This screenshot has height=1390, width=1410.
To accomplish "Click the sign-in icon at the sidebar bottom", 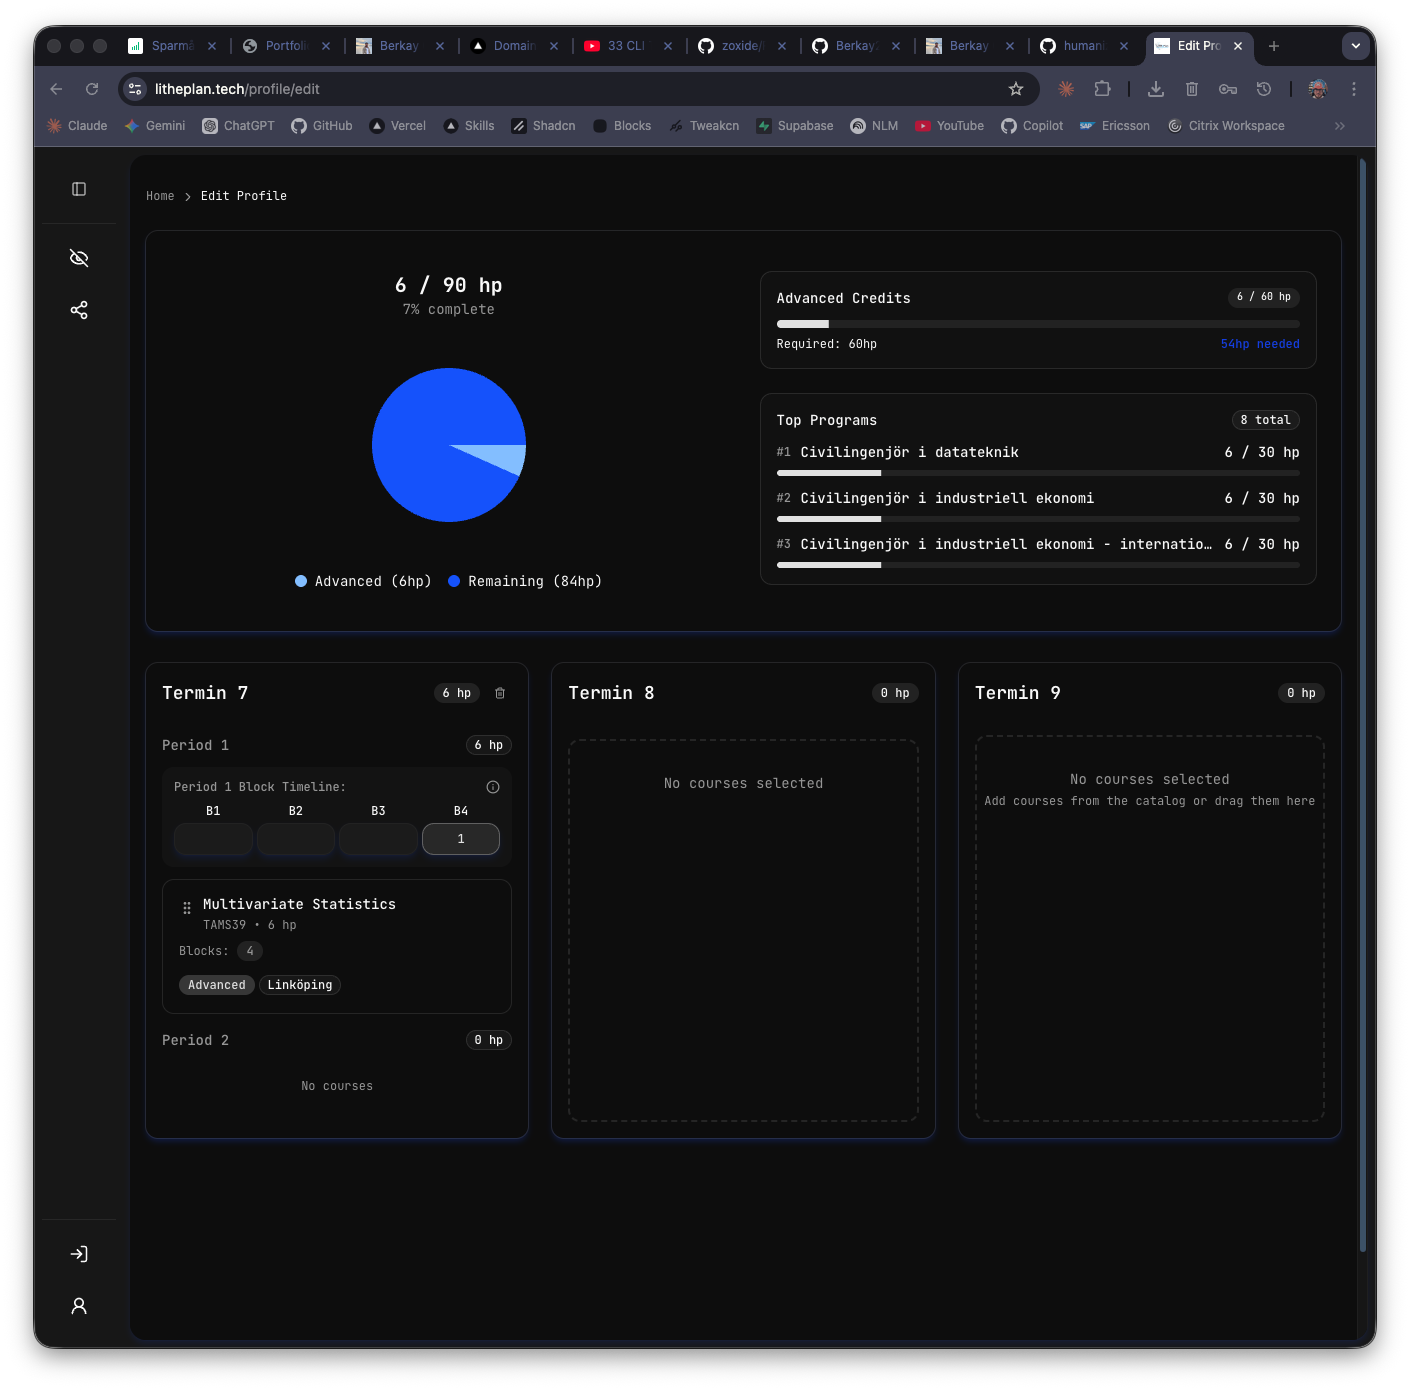I will [x=79, y=1254].
